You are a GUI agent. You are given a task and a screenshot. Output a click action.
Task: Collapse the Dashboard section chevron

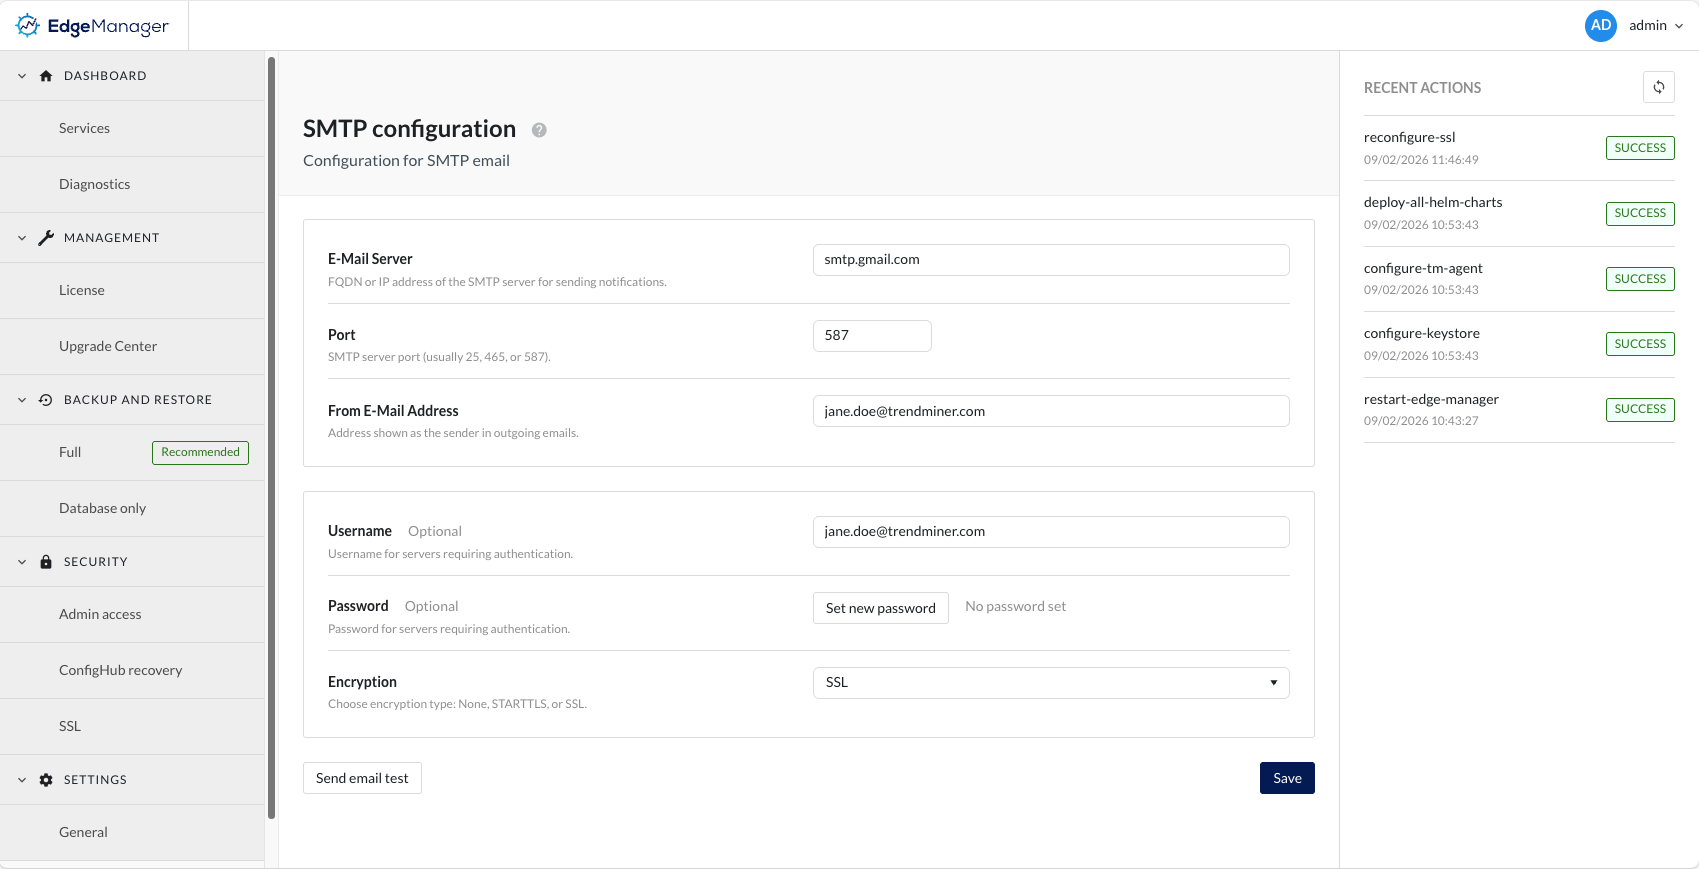[x=22, y=76]
